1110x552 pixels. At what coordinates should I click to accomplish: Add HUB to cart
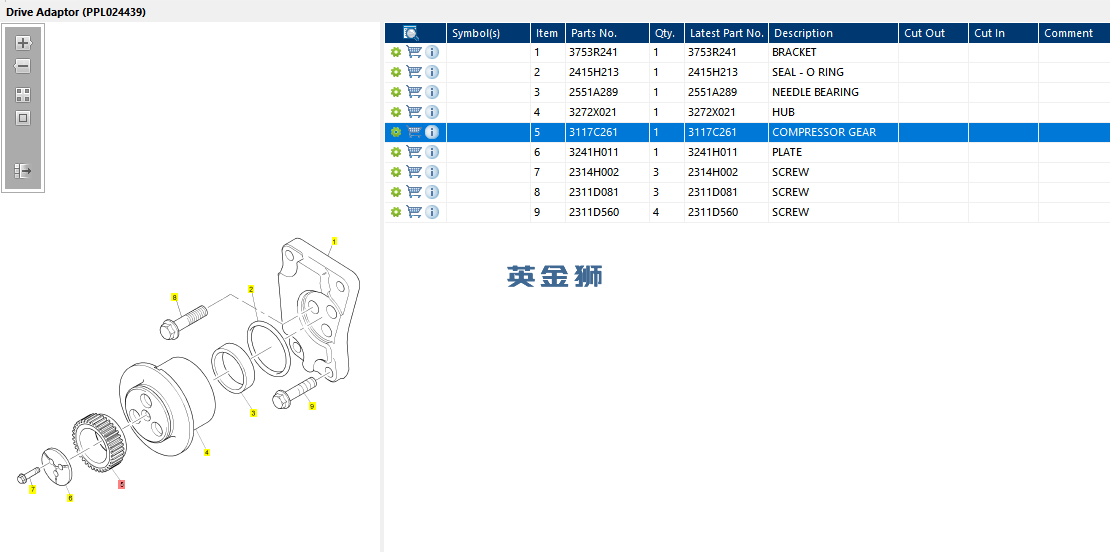(414, 111)
